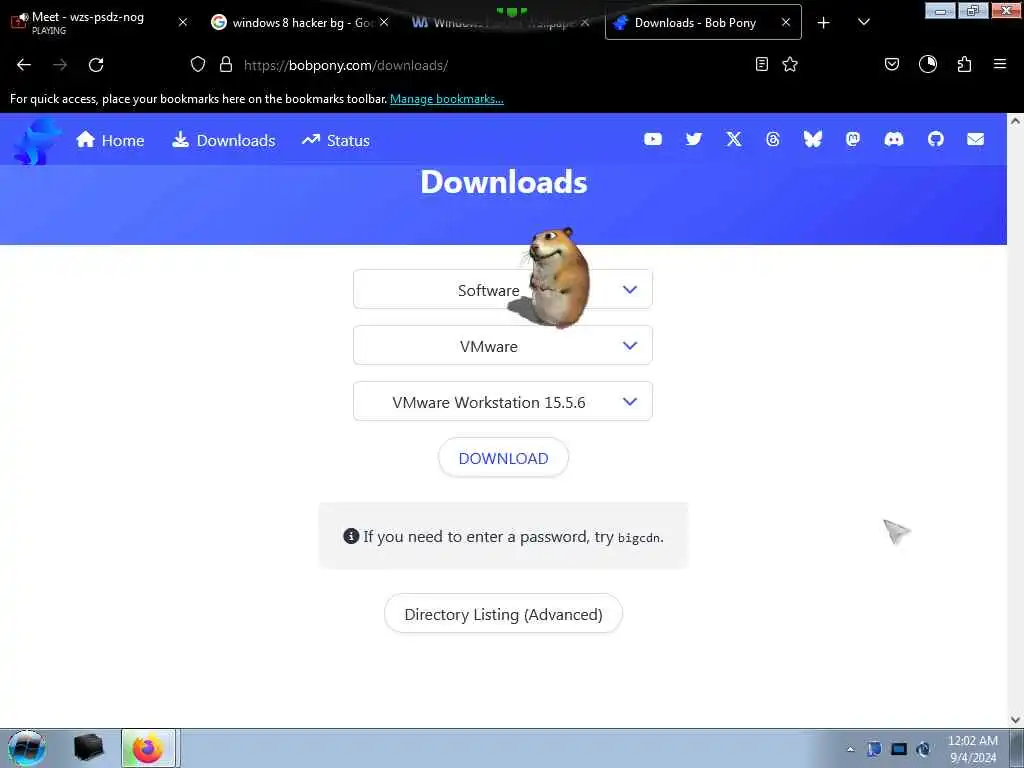Close the windows 8 hacker bg tab

coord(384,22)
